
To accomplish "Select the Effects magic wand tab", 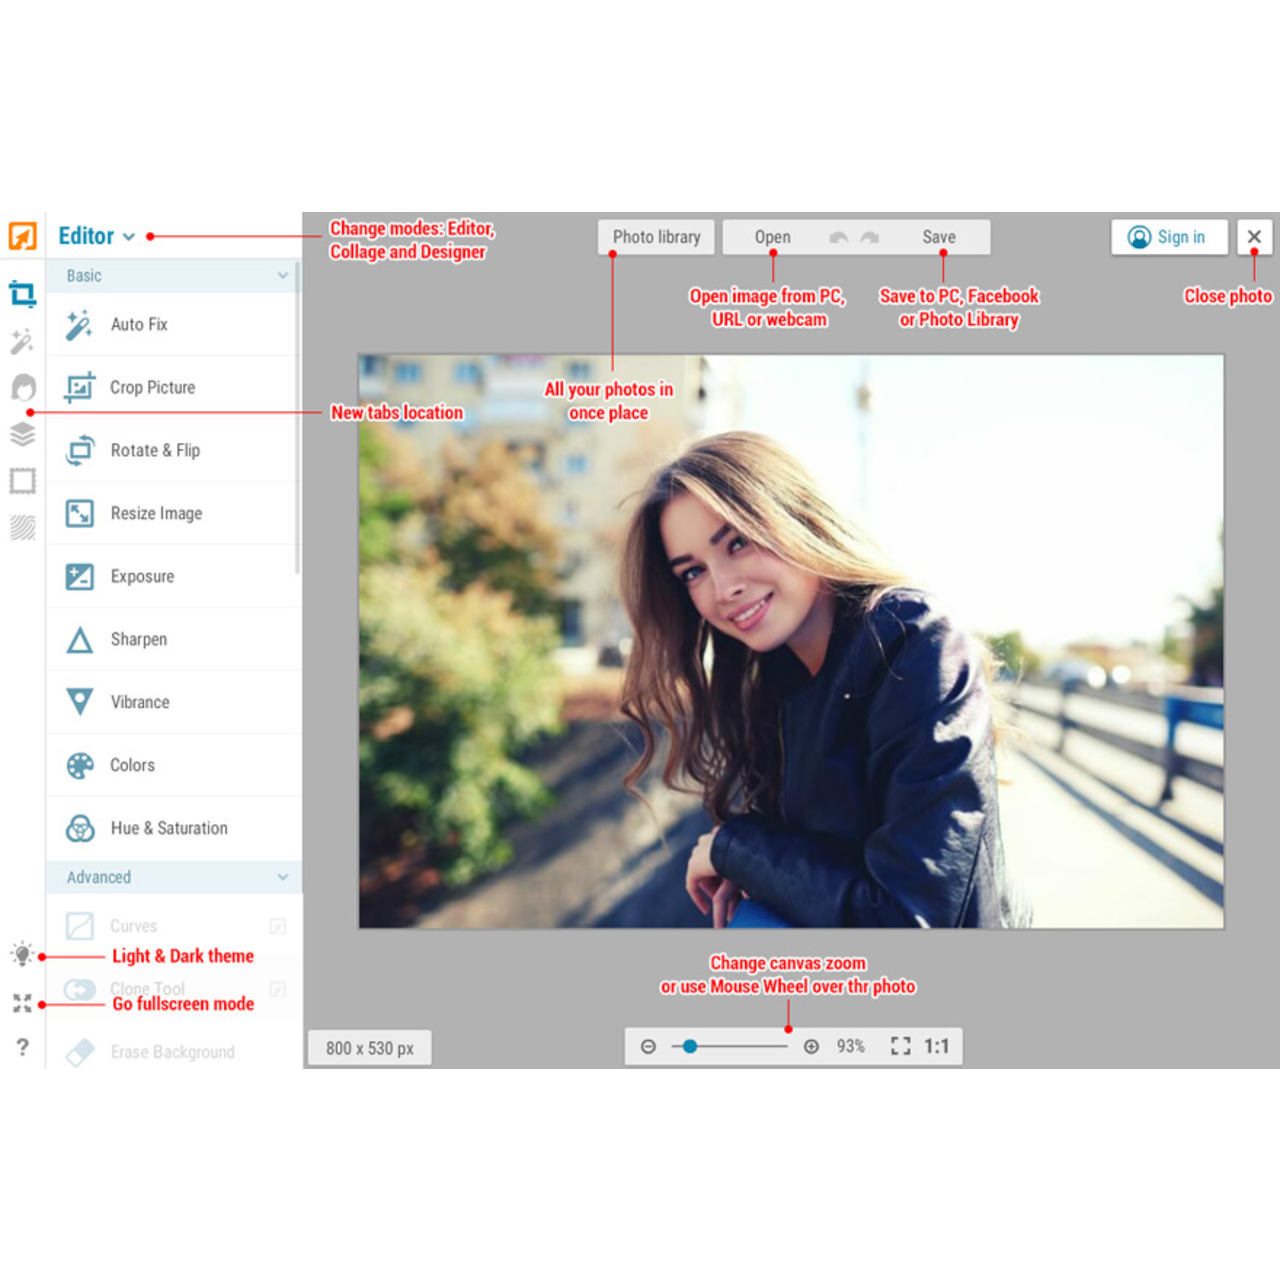I will pyautogui.click(x=22, y=341).
